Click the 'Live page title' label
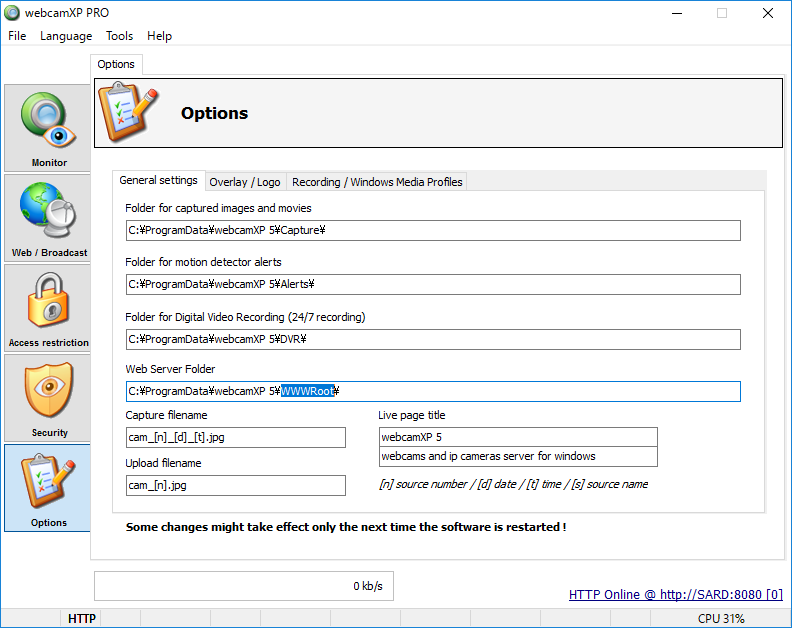The height and width of the screenshot is (628, 792). click(x=412, y=415)
